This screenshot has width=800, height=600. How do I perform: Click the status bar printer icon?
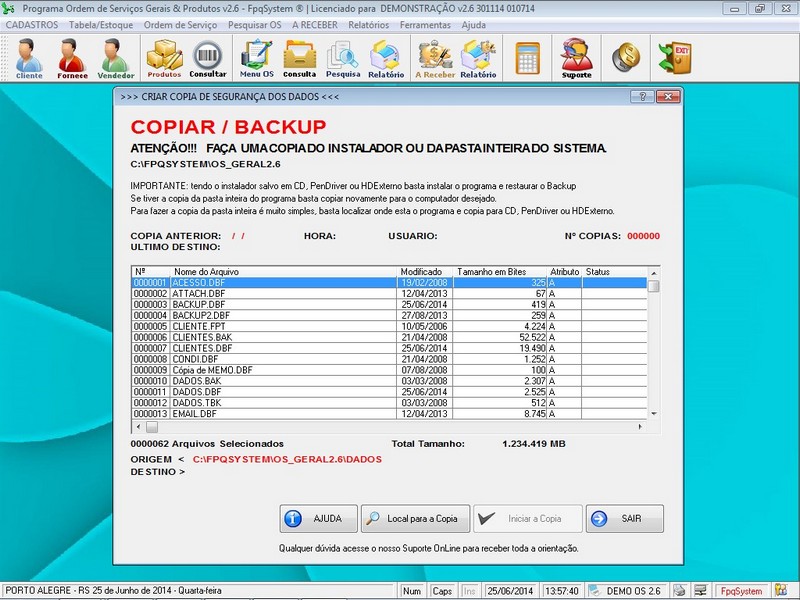click(679, 591)
